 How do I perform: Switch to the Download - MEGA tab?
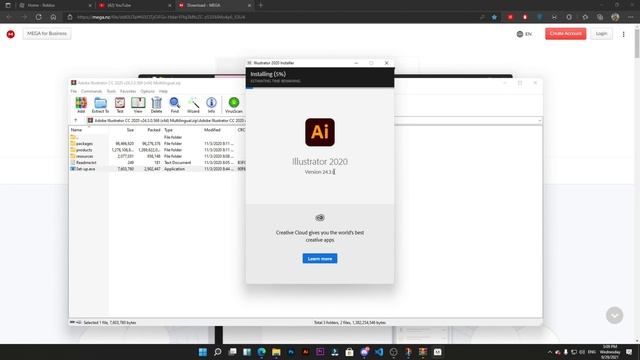(214, 5)
